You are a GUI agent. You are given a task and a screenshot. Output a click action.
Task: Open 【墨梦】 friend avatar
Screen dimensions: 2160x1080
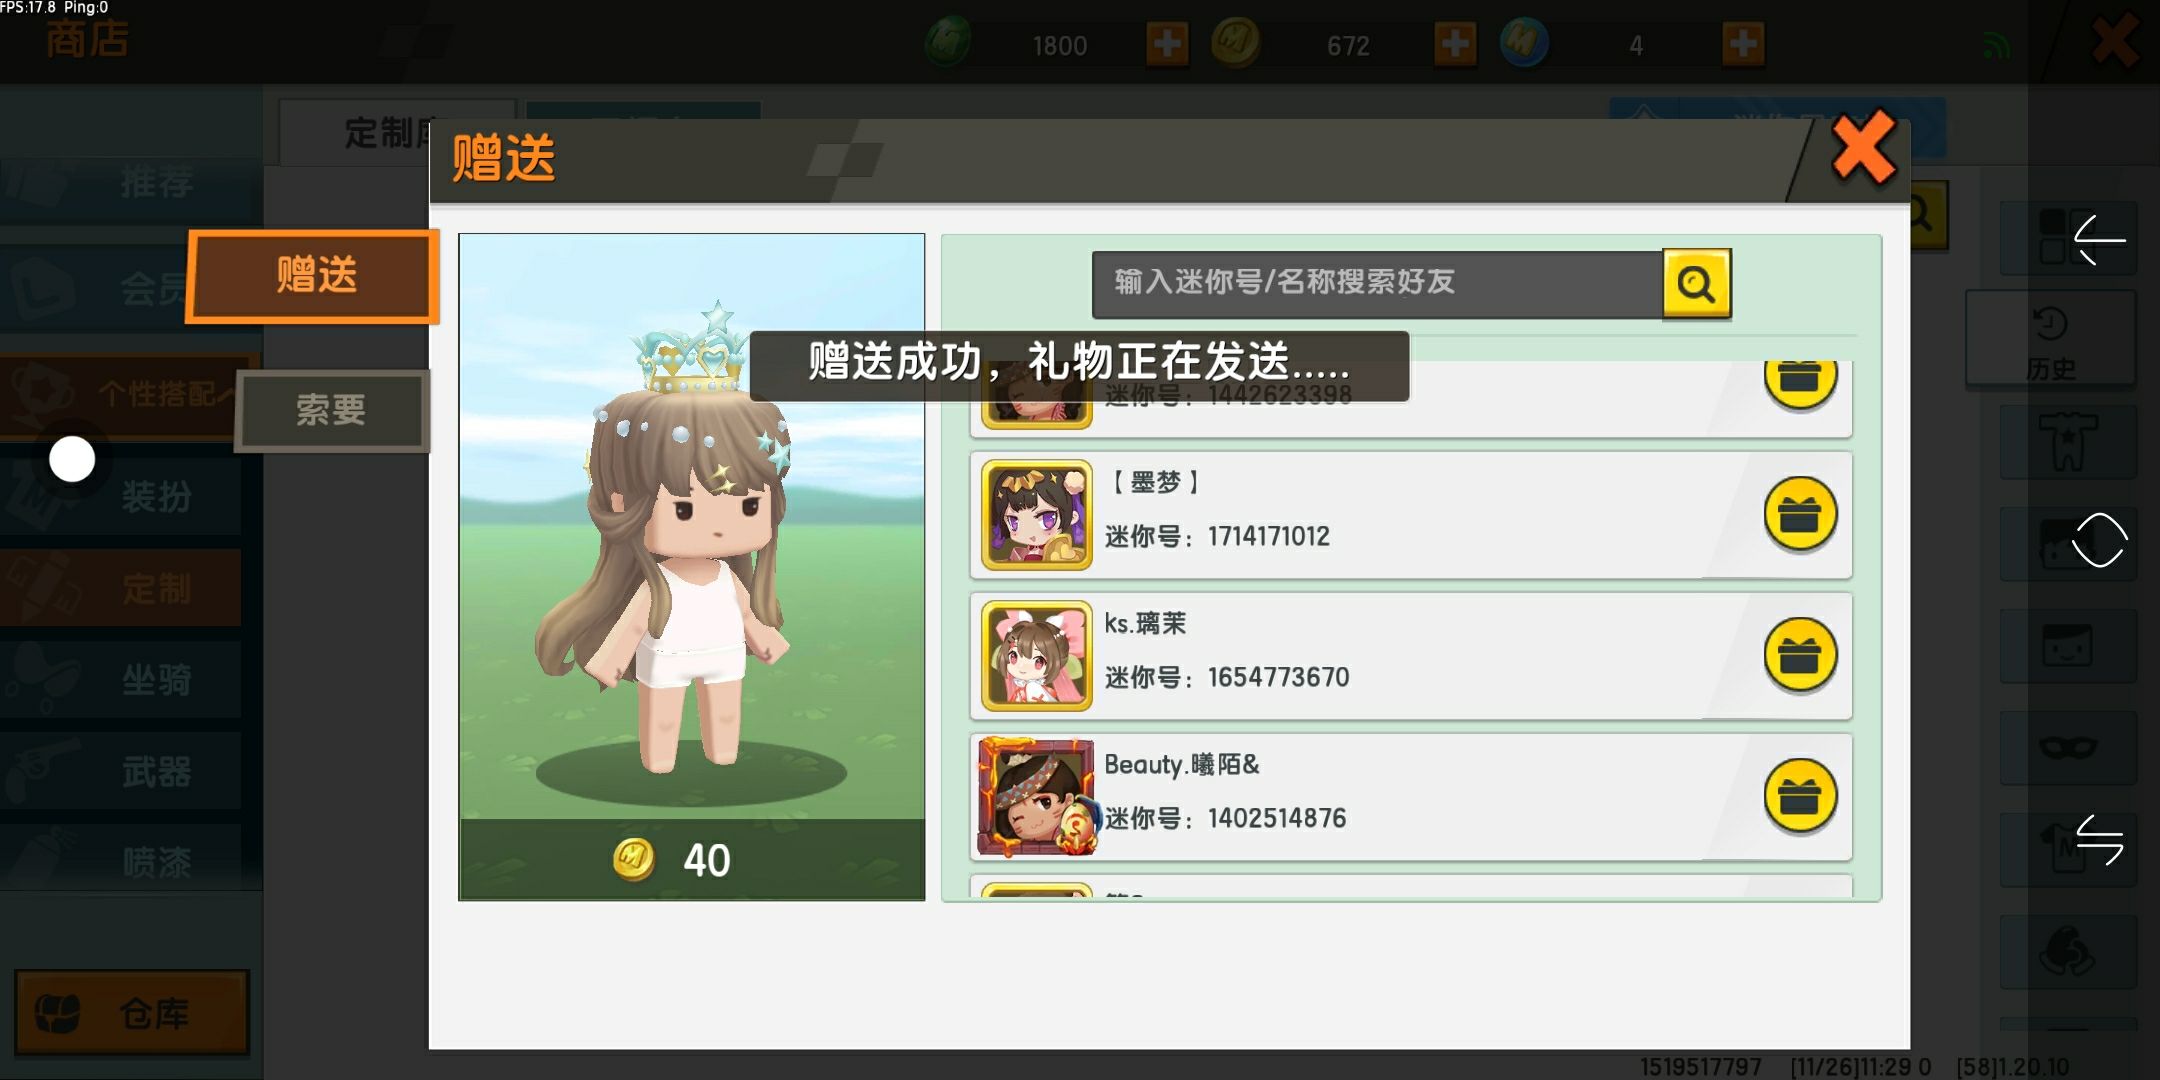(x=1037, y=515)
